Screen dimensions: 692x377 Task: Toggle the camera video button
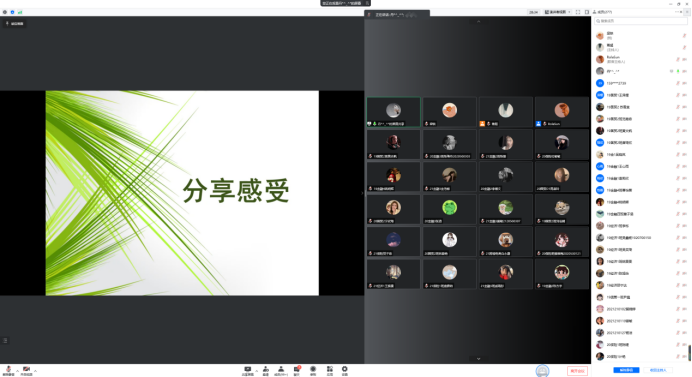[26, 370]
